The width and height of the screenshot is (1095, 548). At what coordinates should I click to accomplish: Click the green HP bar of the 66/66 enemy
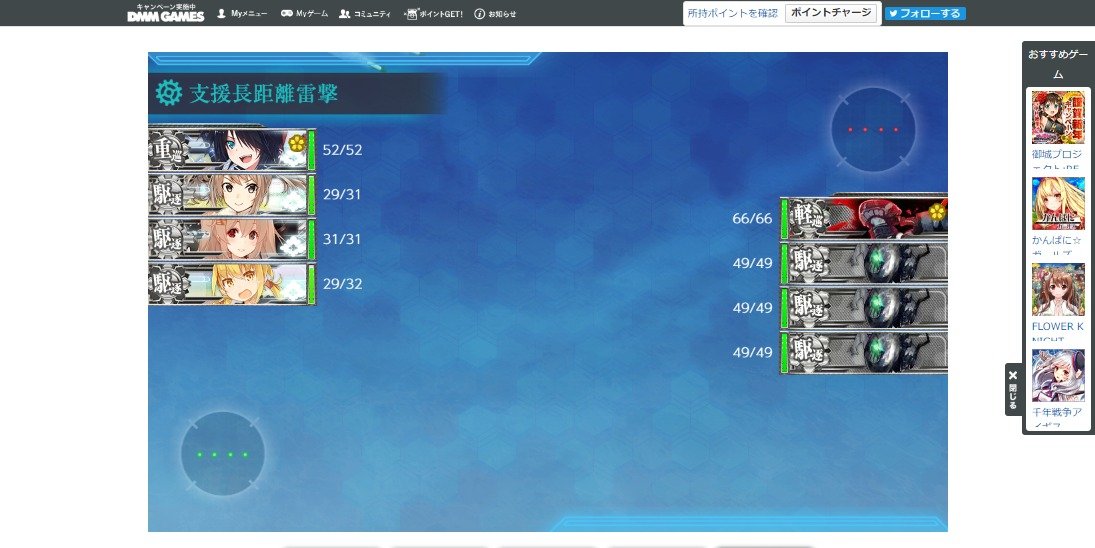click(784, 219)
